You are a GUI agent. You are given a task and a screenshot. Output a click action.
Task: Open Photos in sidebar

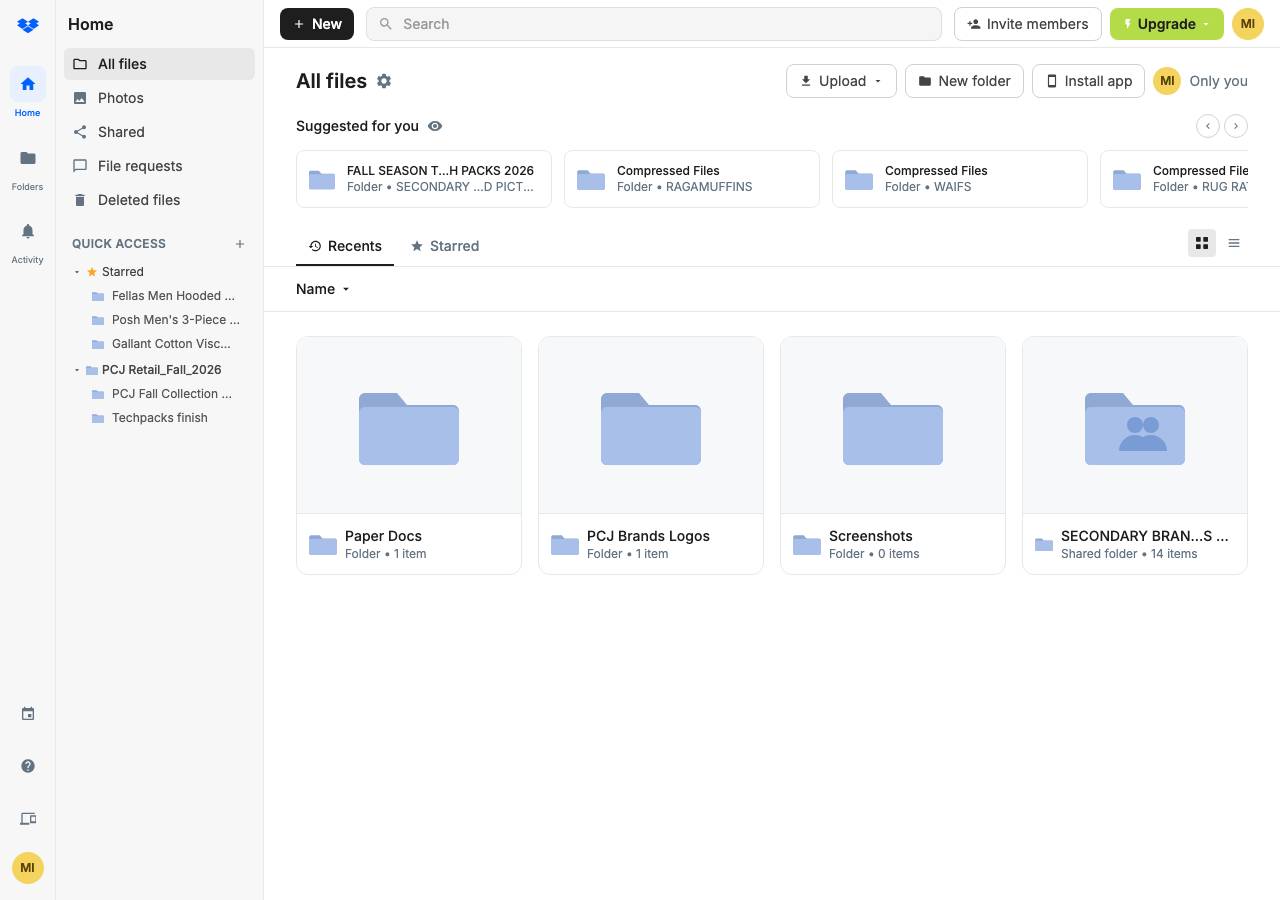tap(159, 98)
